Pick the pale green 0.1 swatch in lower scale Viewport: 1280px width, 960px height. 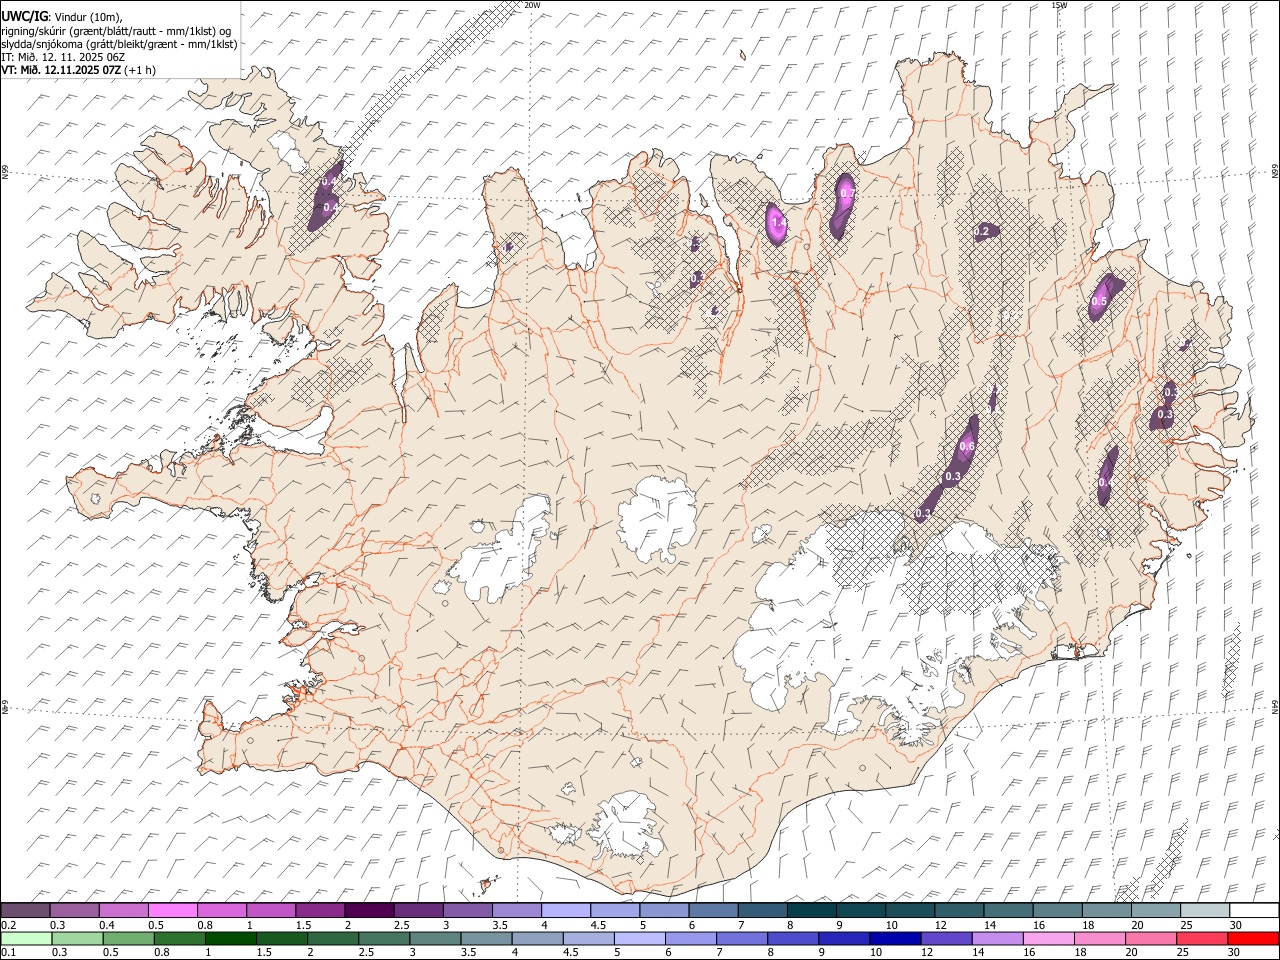[x=25, y=938]
